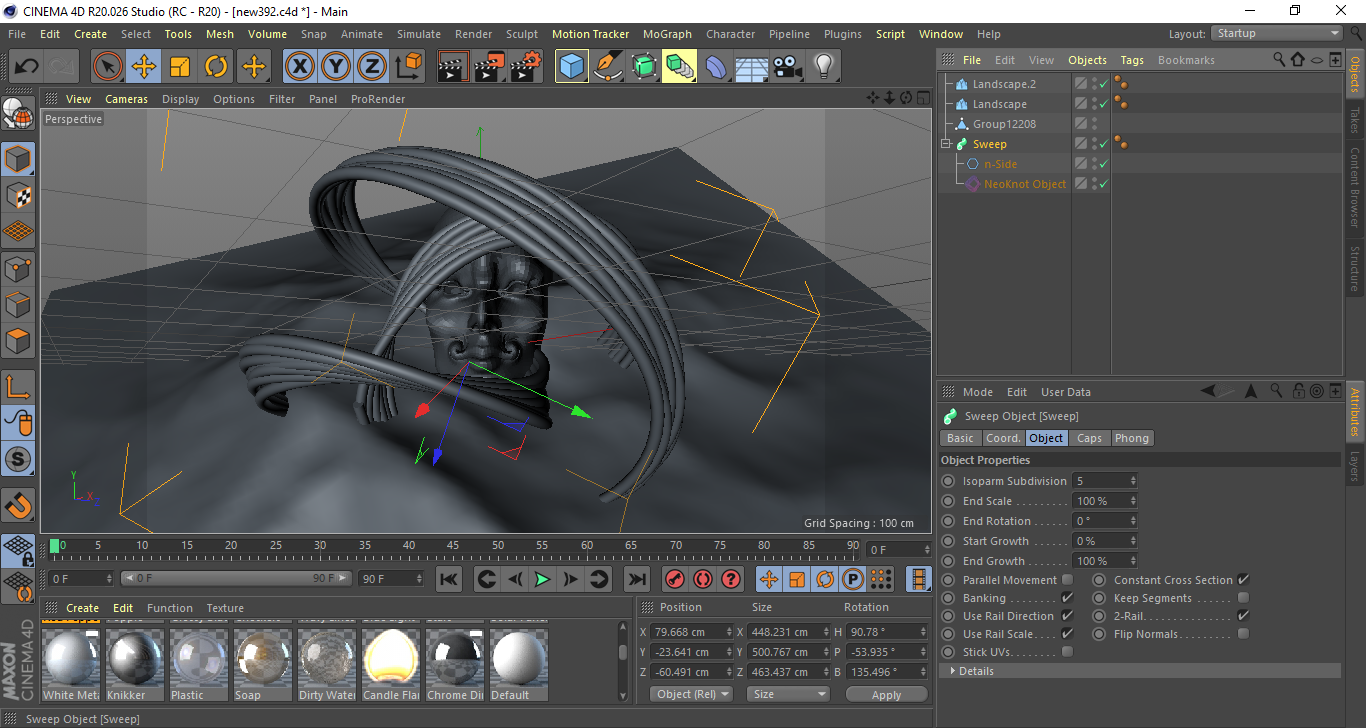Collapse the Sweep object tree

(x=946, y=144)
